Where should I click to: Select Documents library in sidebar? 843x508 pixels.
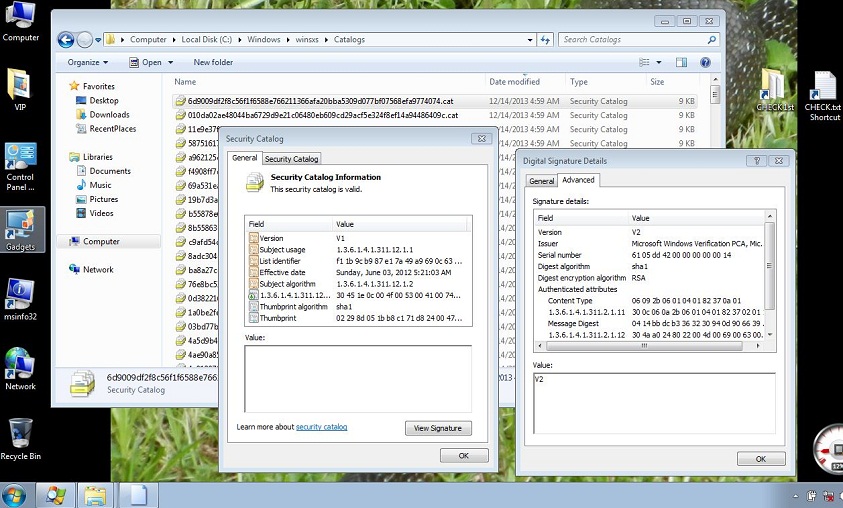[110, 171]
